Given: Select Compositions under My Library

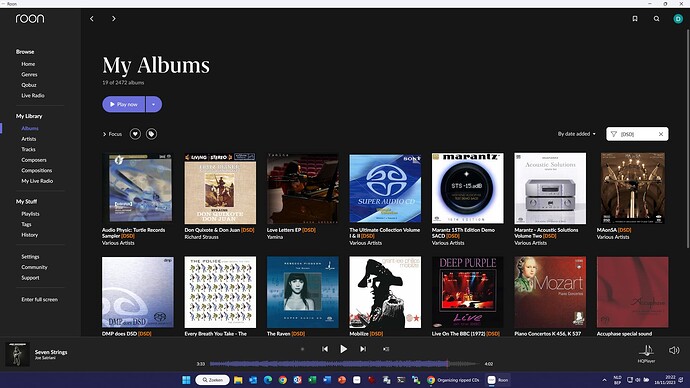Looking at the screenshot, I should [x=37, y=170].
